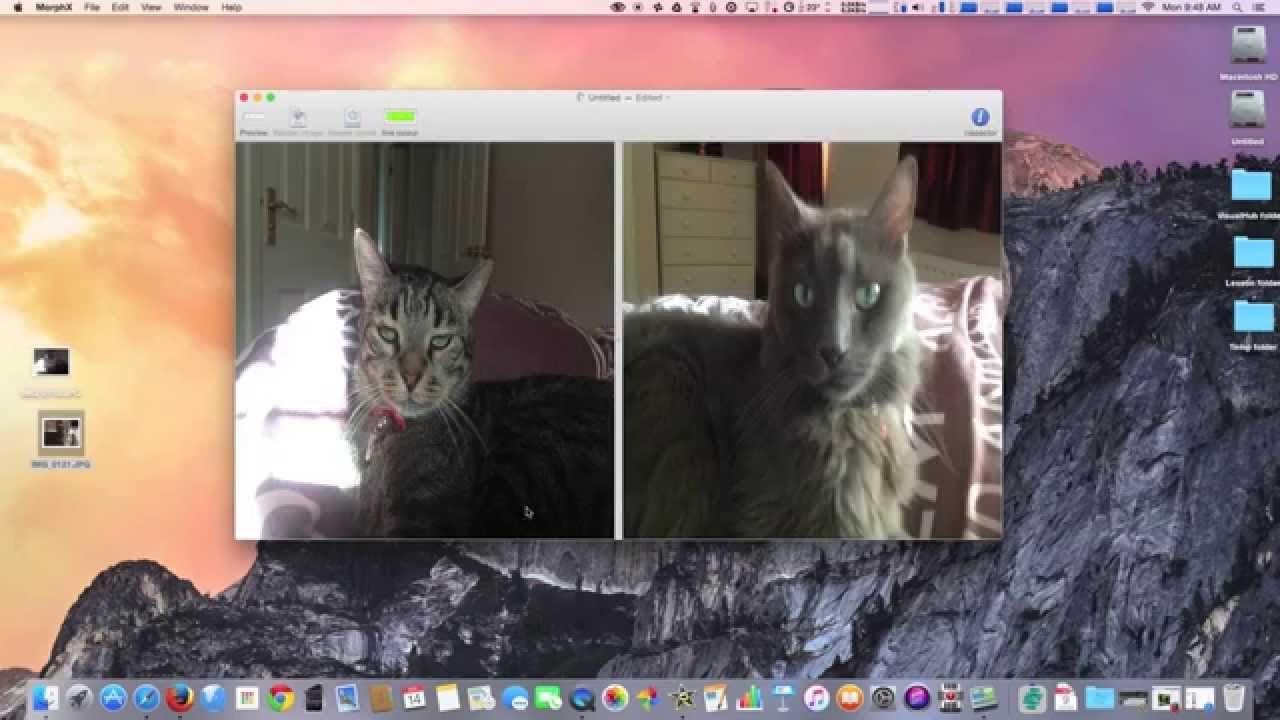
Task: Open the View menu
Action: pos(151,7)
